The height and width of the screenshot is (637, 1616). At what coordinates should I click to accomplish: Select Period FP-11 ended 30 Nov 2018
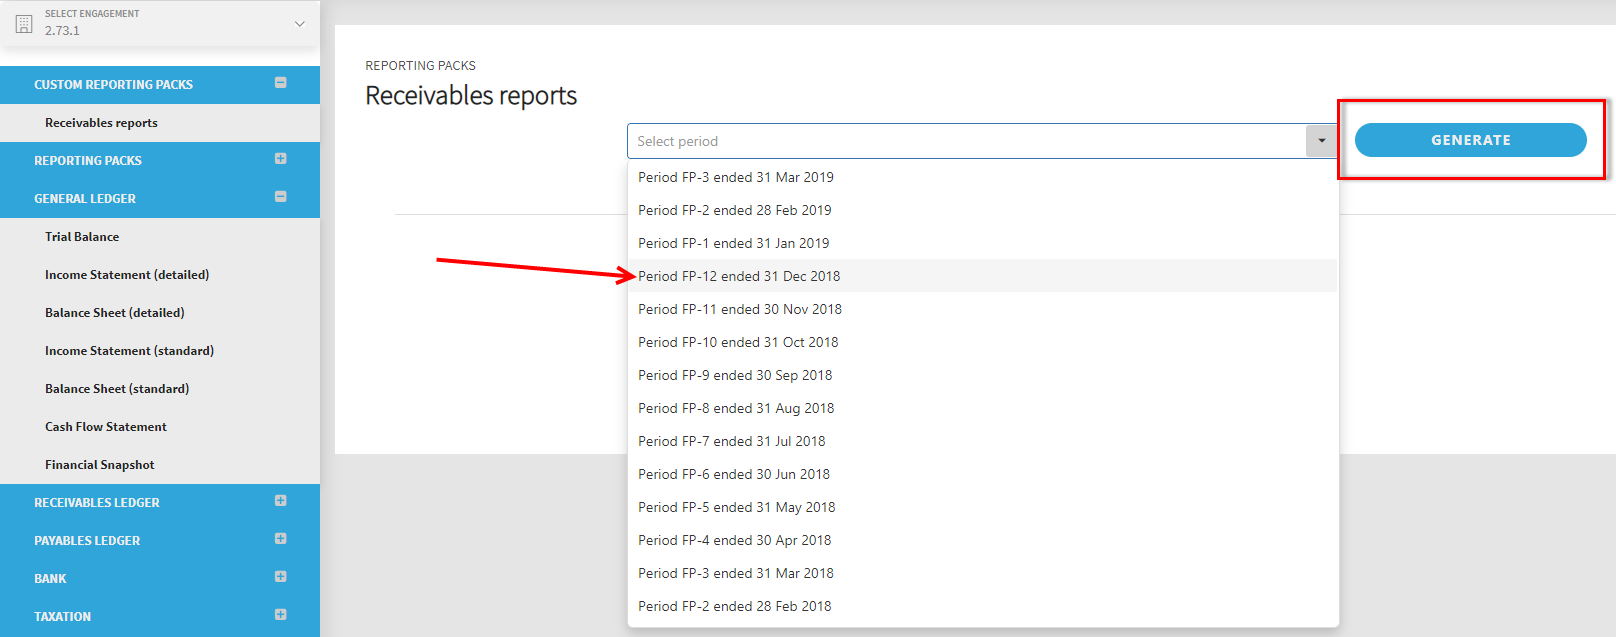(983, 309)
